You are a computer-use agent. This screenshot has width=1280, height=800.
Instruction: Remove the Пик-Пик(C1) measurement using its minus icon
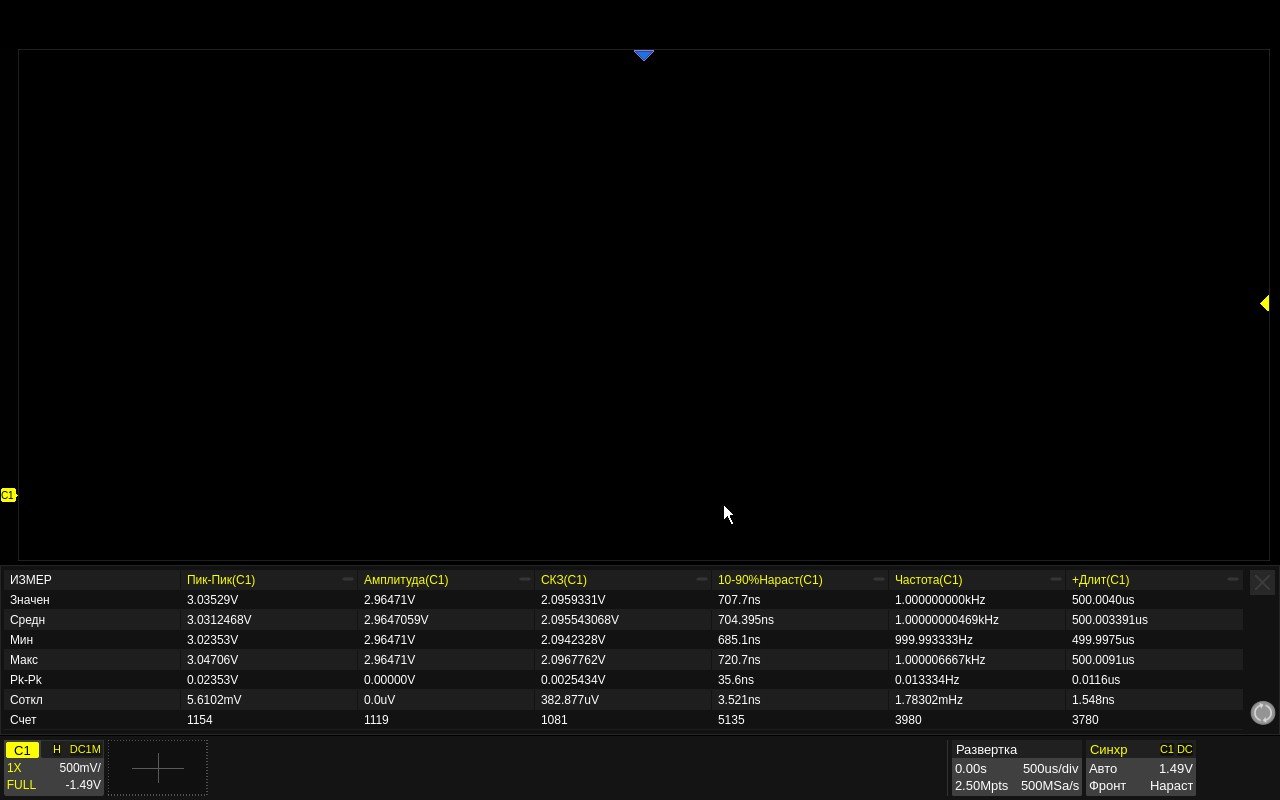[348, 579]
